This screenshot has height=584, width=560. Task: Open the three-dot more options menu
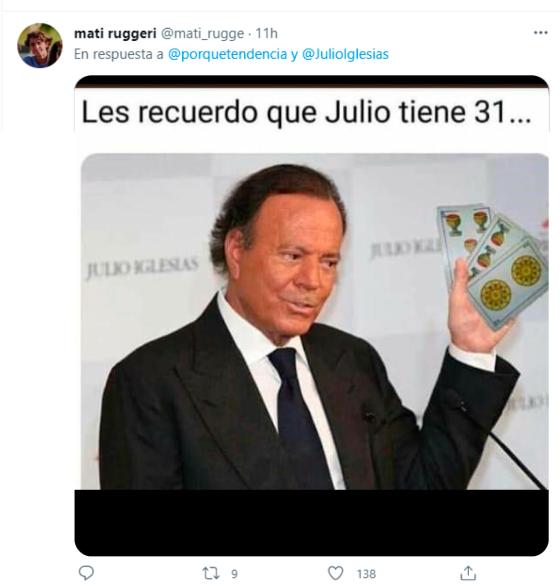(x=540, y=33)
